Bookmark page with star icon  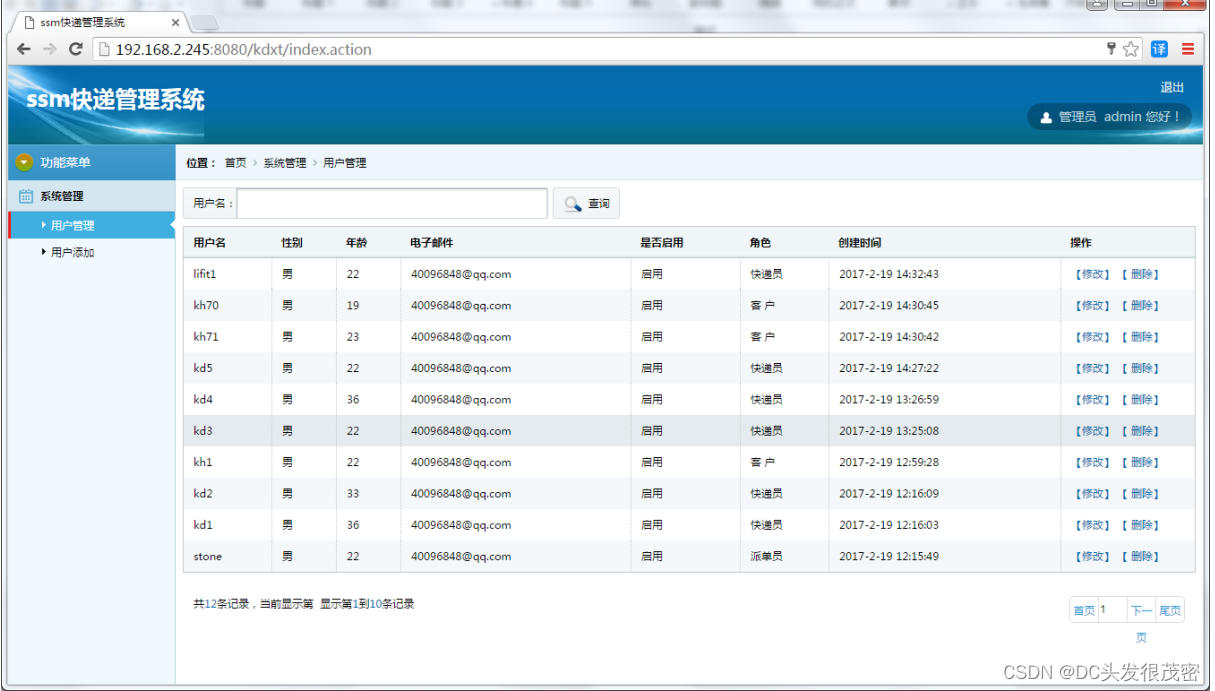click(x=1131, y=49)
